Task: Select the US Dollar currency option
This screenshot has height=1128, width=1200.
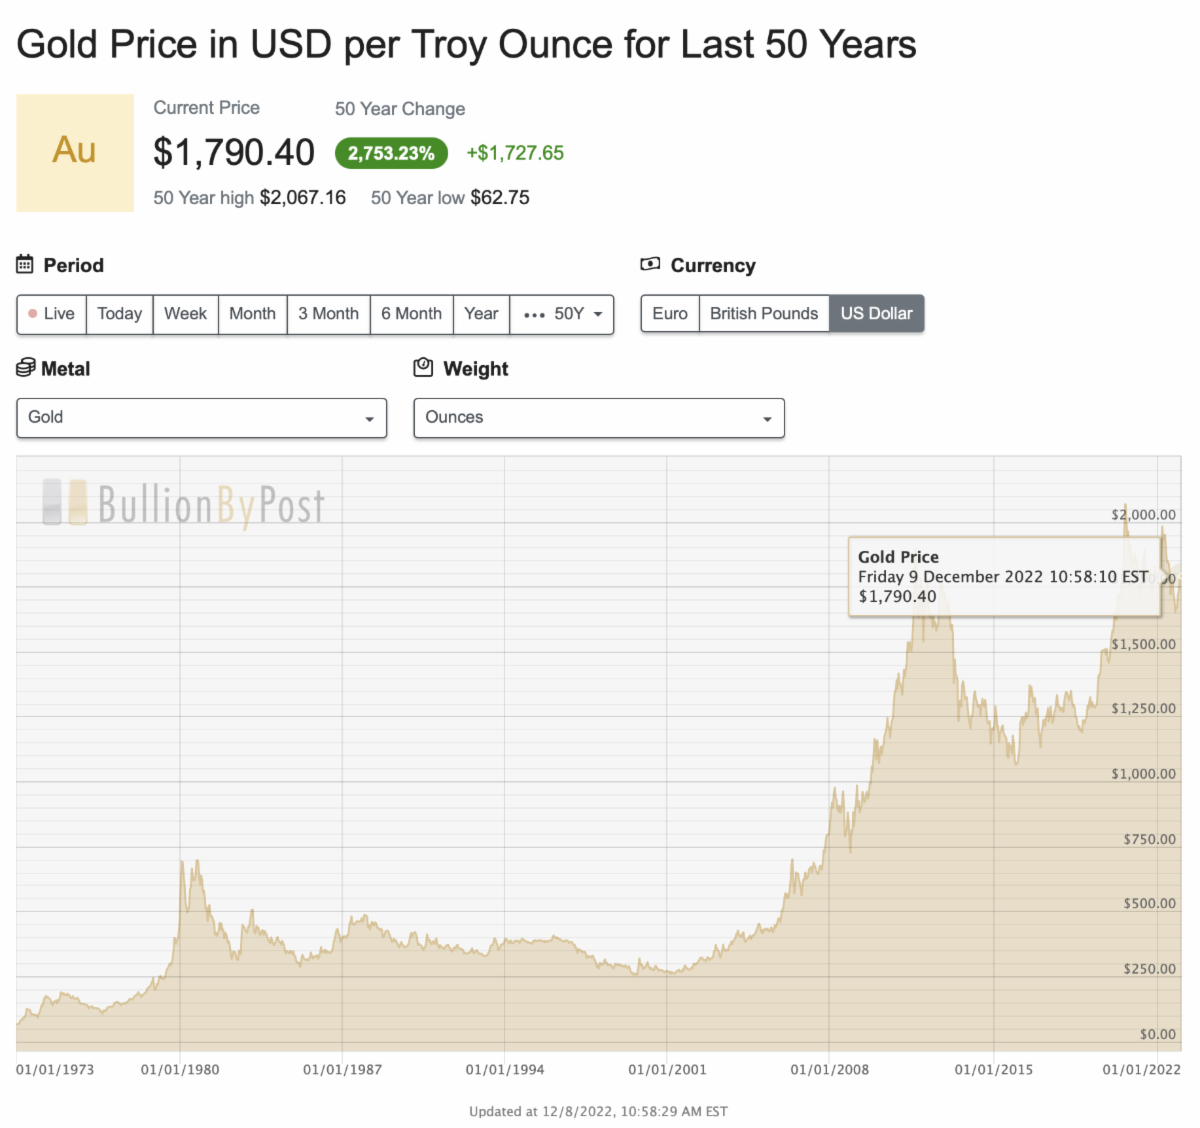Action: coord(876,314)
